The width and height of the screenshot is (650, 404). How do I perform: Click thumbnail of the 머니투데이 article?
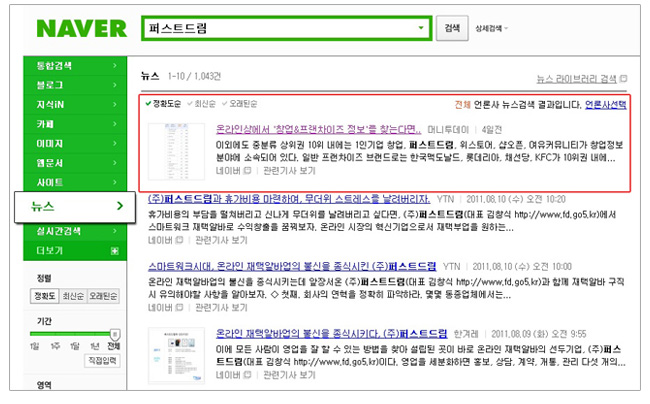point(176,151)
